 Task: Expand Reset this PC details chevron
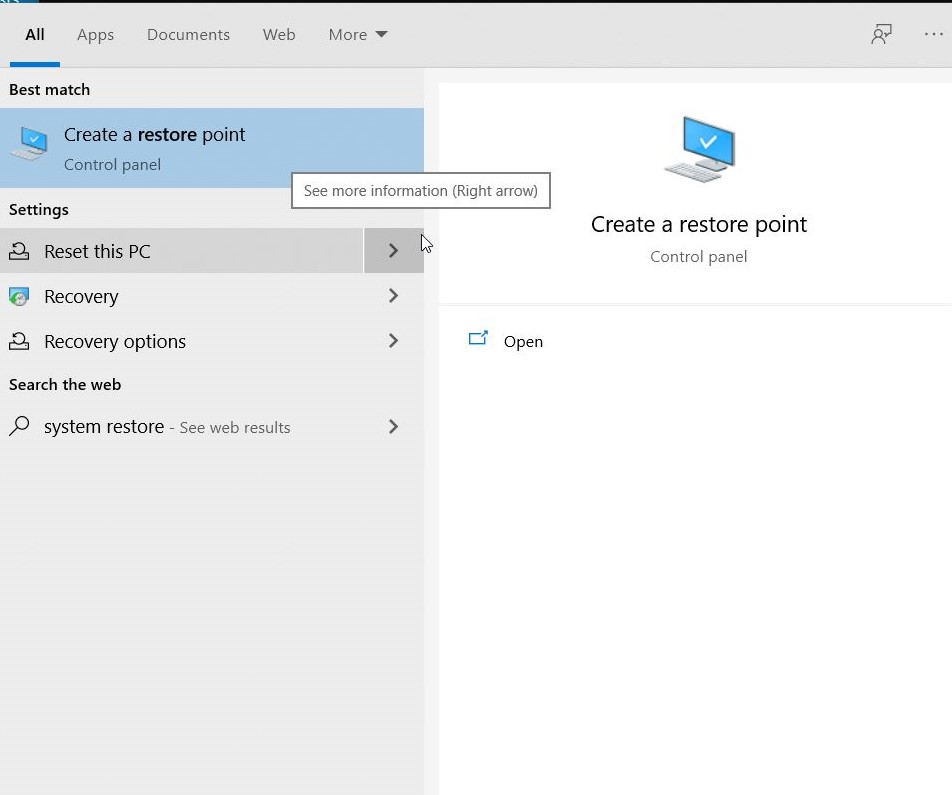point(393,250)
